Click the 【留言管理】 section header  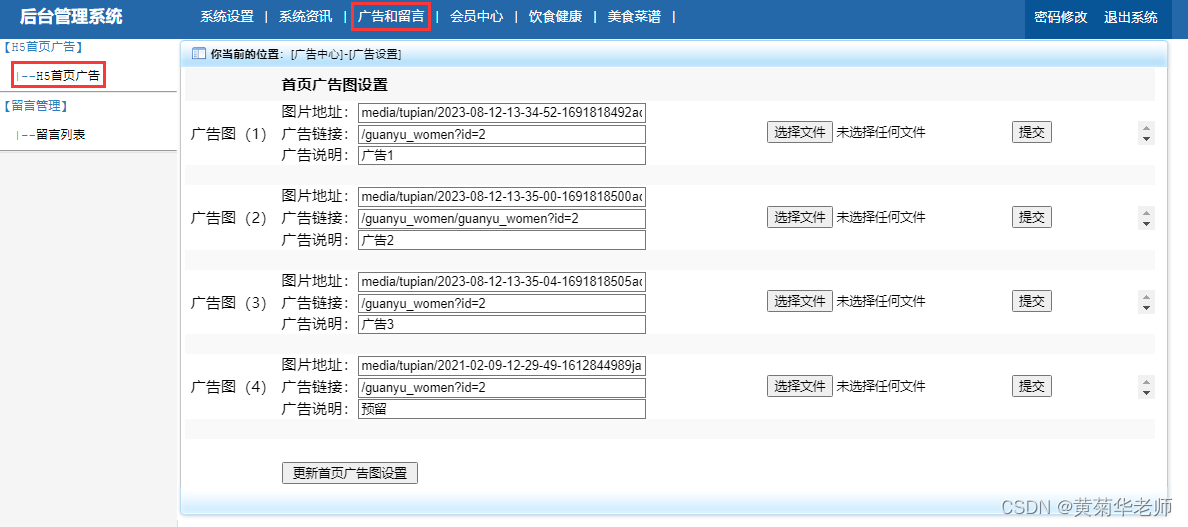[x=36, y=106]
